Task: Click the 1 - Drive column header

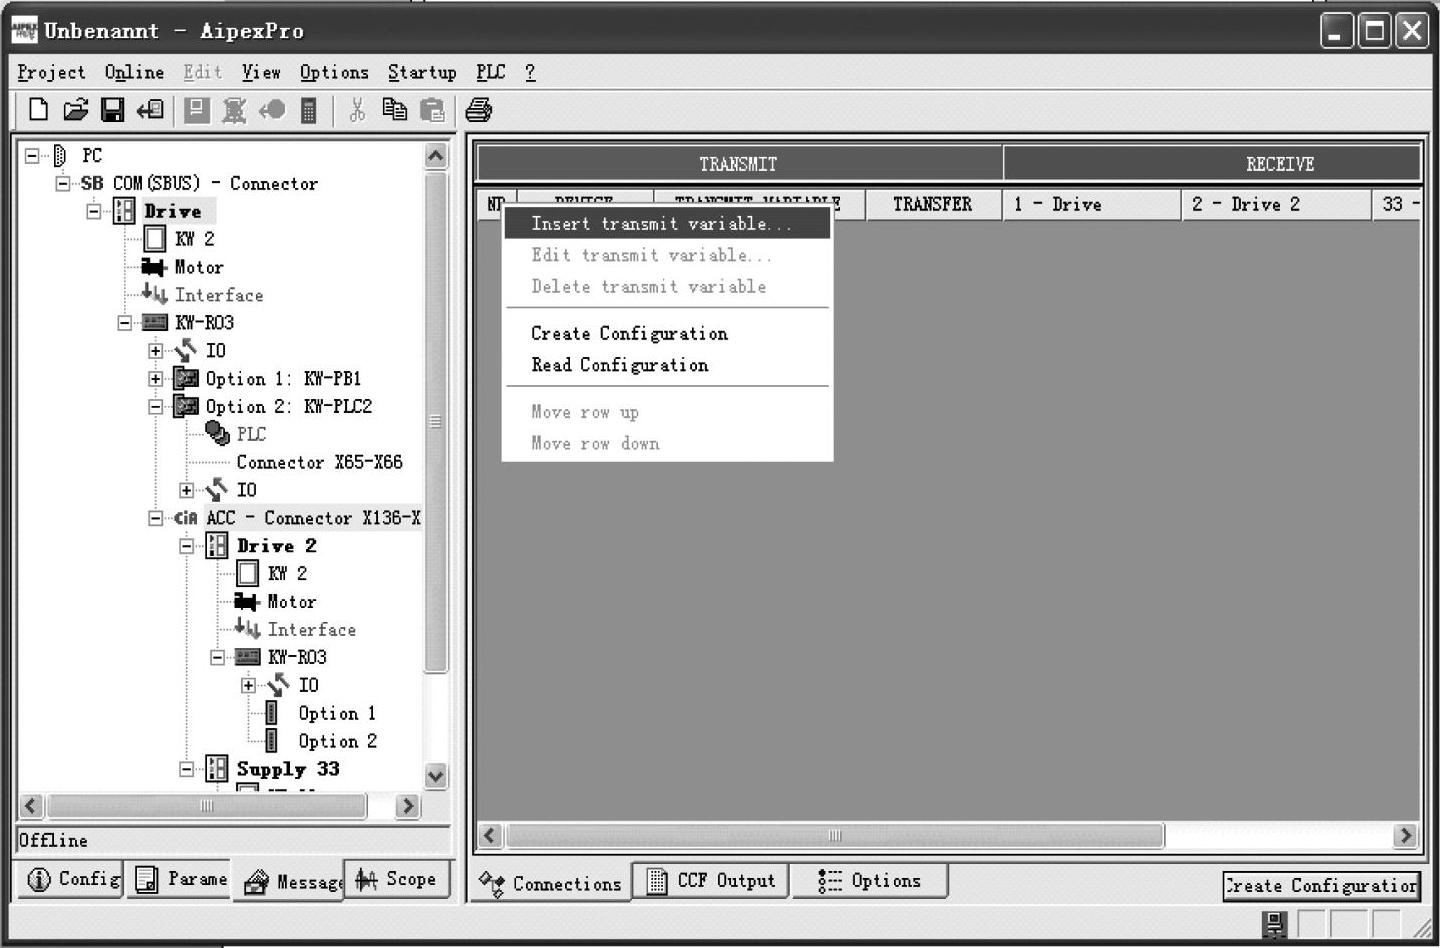Action: tap(1092, 204)
